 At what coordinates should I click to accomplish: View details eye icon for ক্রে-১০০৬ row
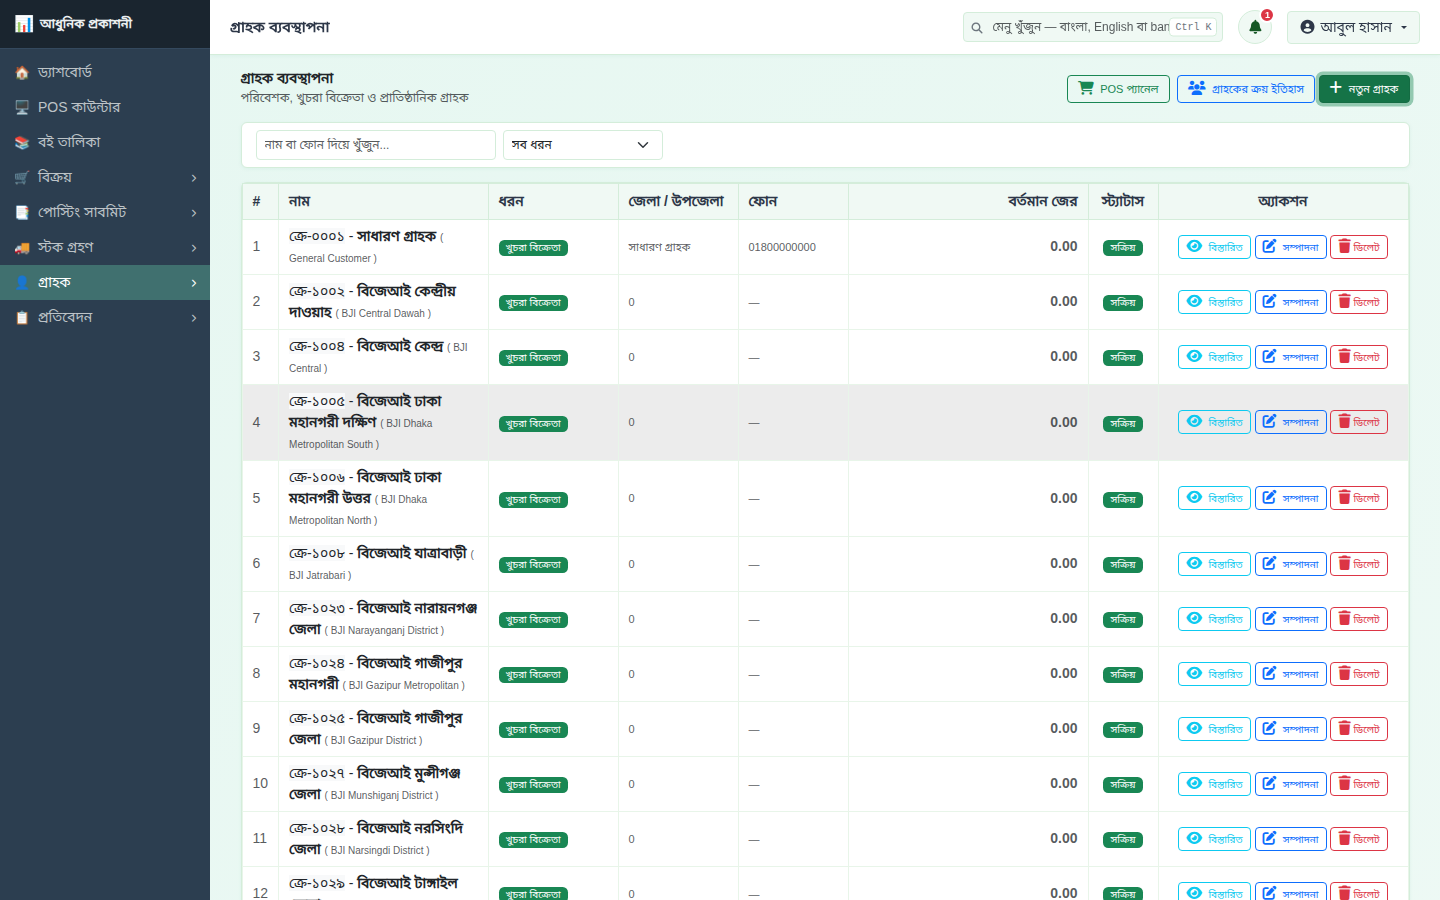[x=1194, y=498]
